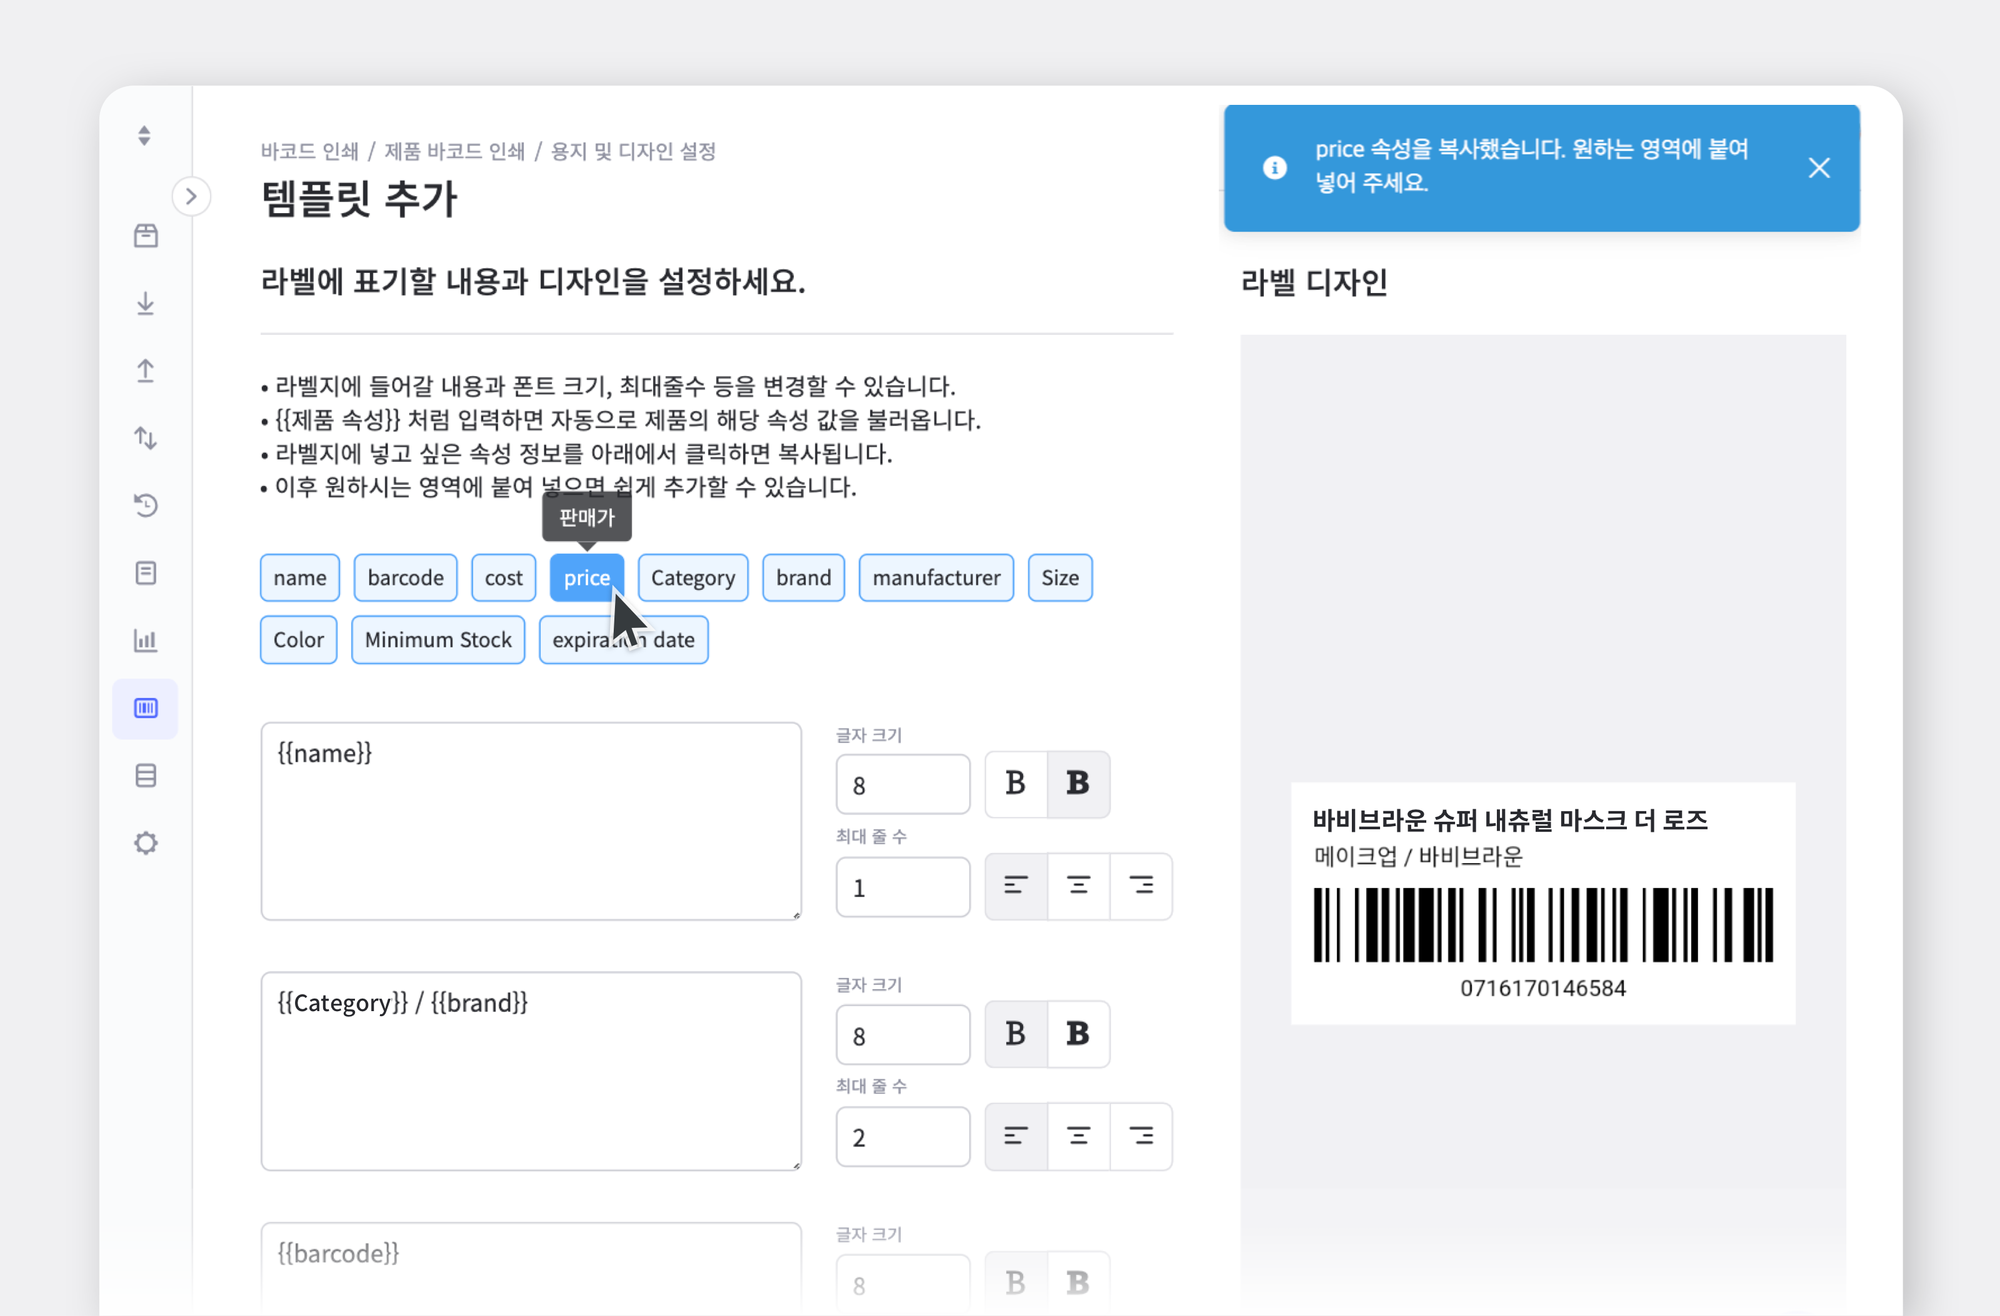2000x1316 pixels.
Task: Edit max lines field for {{name}} row
Action: tap(903, 887)
